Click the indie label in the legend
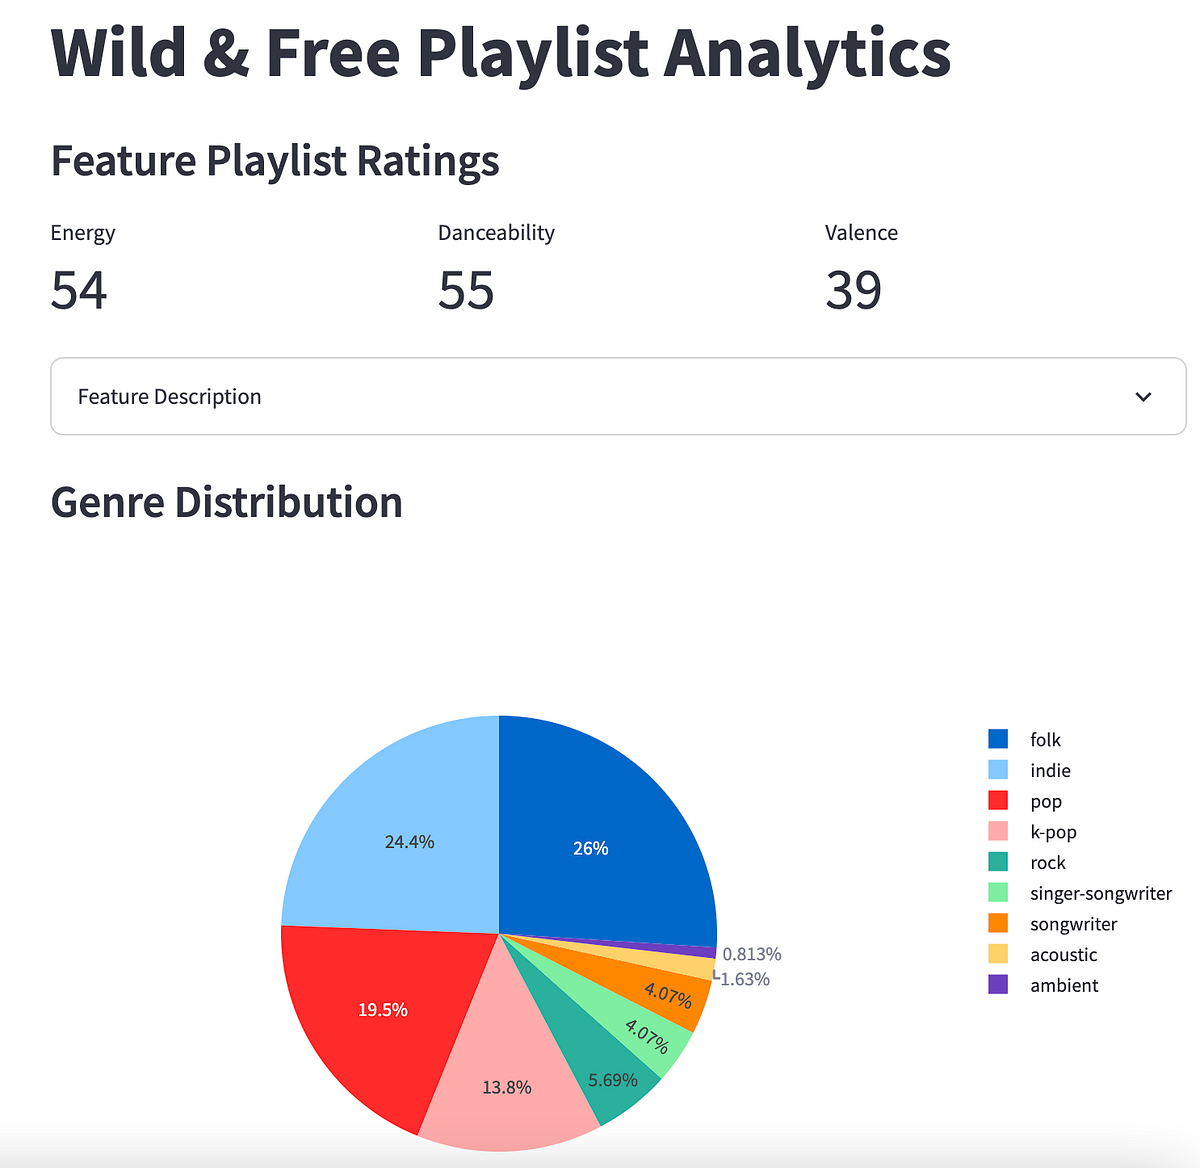The image size is (1200, 1168). (x=1050, y=770)
